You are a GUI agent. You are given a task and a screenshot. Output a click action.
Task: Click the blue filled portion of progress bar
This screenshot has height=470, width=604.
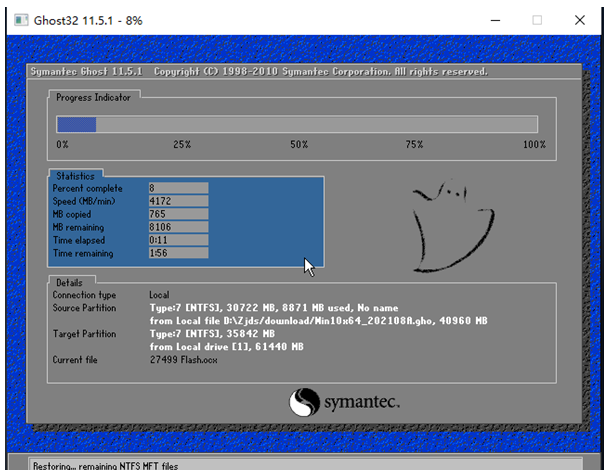click(x=76, y=124)
